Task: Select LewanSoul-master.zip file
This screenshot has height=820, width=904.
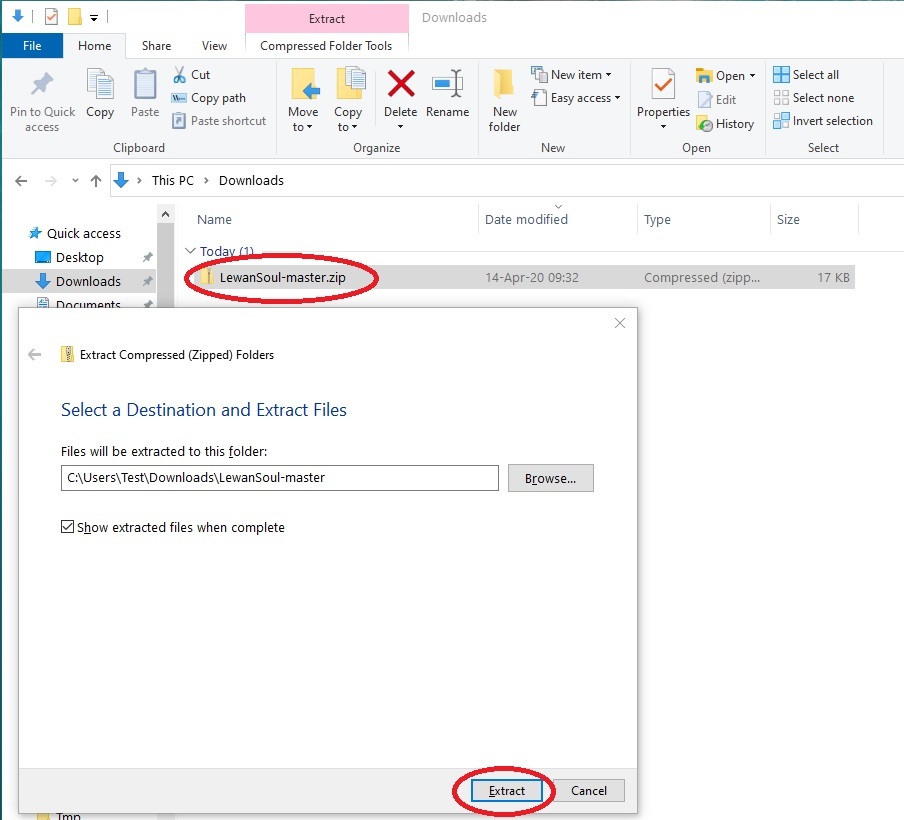Action: click(x=282, y=277)
